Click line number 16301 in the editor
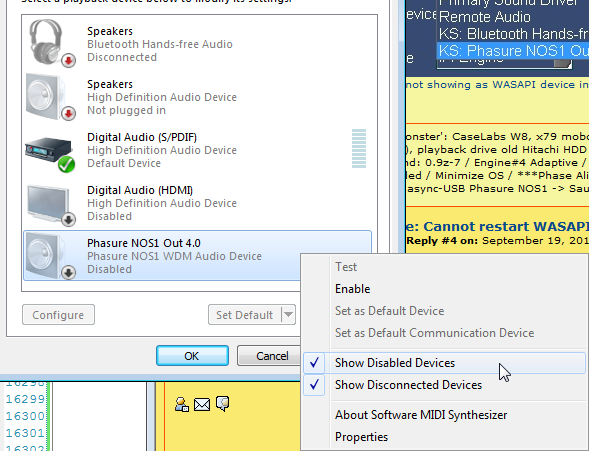This screenshot has height=451, width=589. (x=25, y=433)
